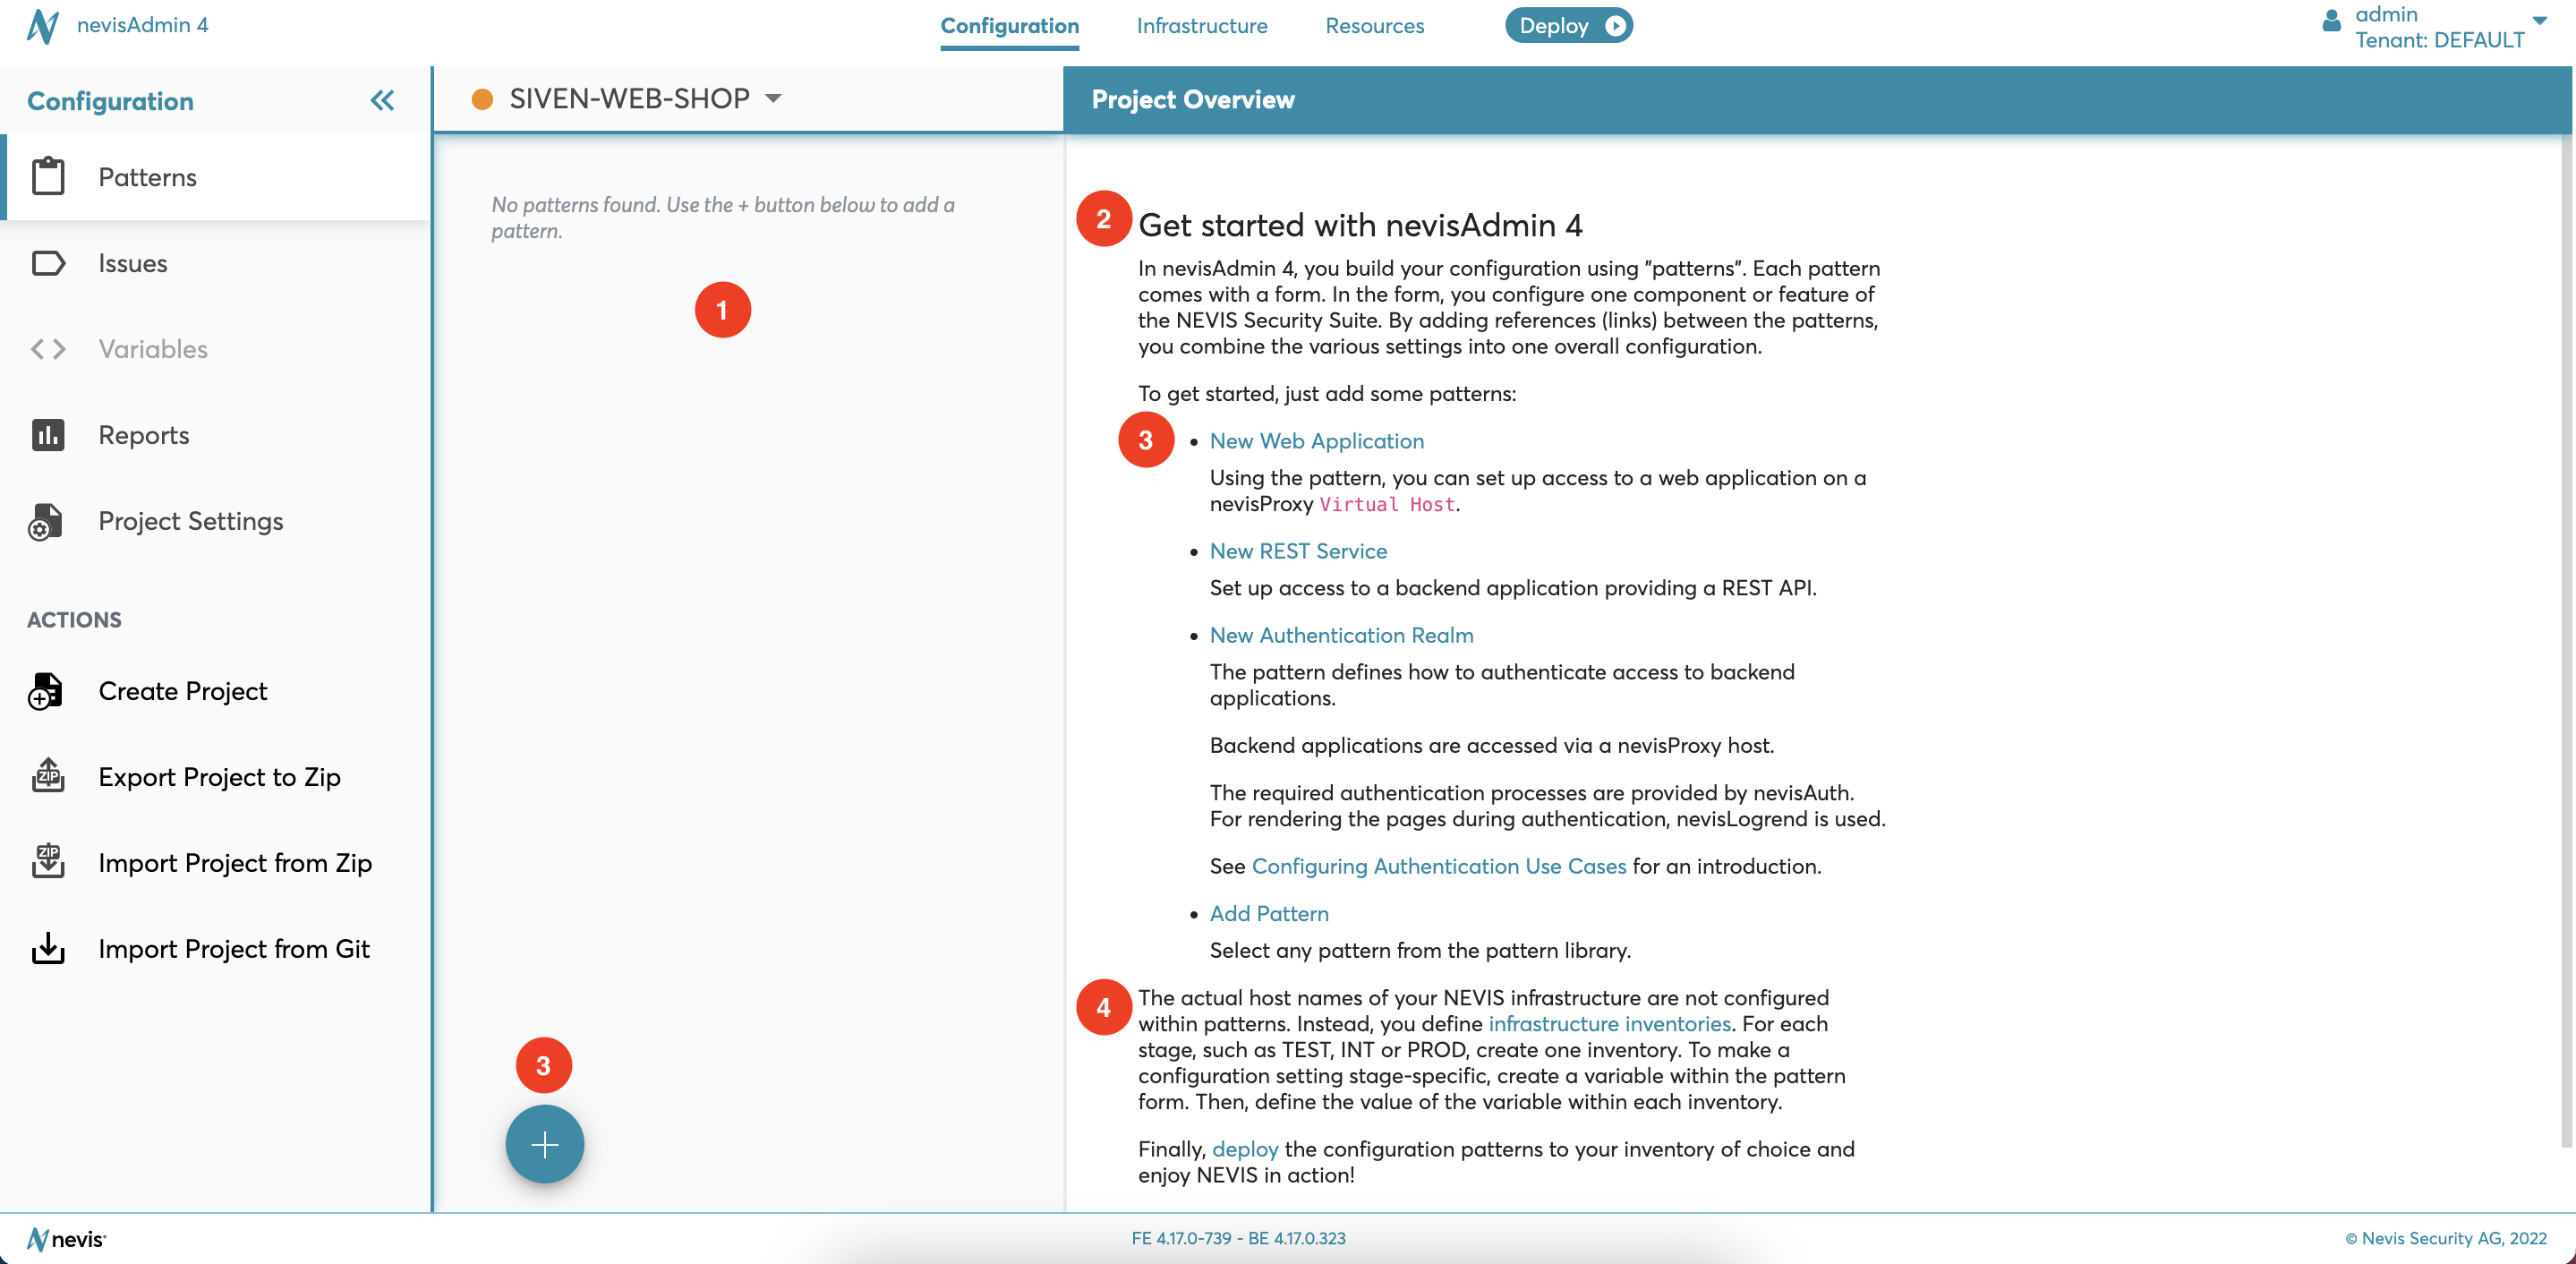The height and width of the screenshot is (1264, 2576).
Task: Click the Import Project from Git icon
Action: [x=47, y=950]
